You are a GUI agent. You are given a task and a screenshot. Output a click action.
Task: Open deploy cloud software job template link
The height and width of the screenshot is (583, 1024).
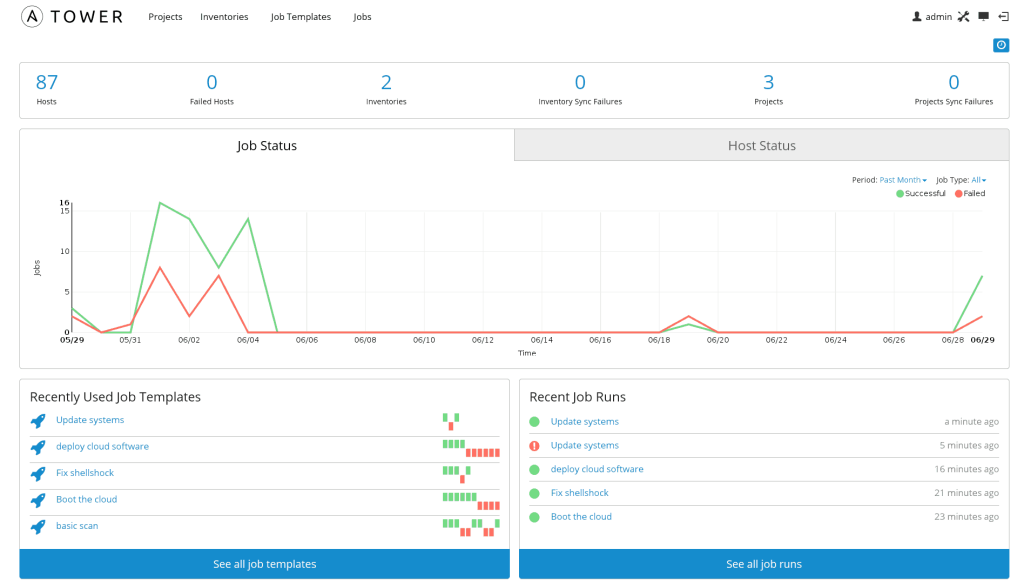coord(102,446)
